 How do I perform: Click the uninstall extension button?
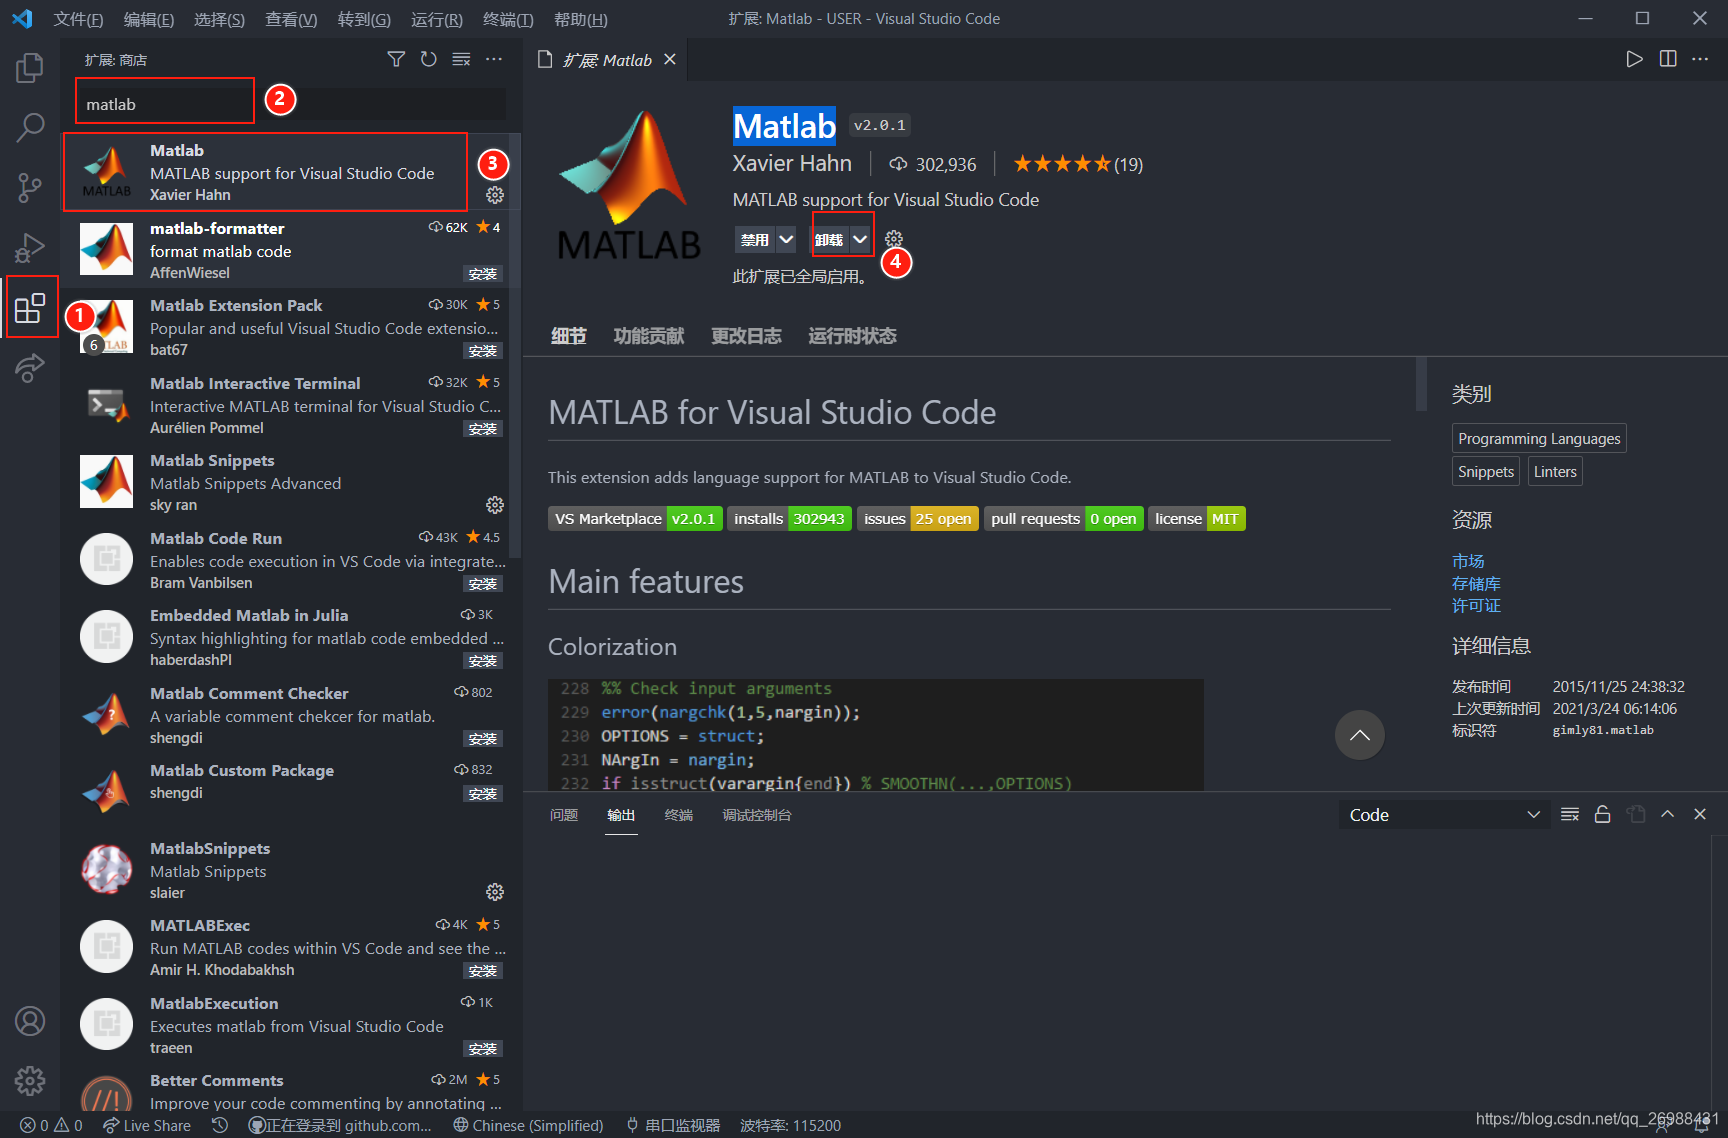click(x=829, y=239)
